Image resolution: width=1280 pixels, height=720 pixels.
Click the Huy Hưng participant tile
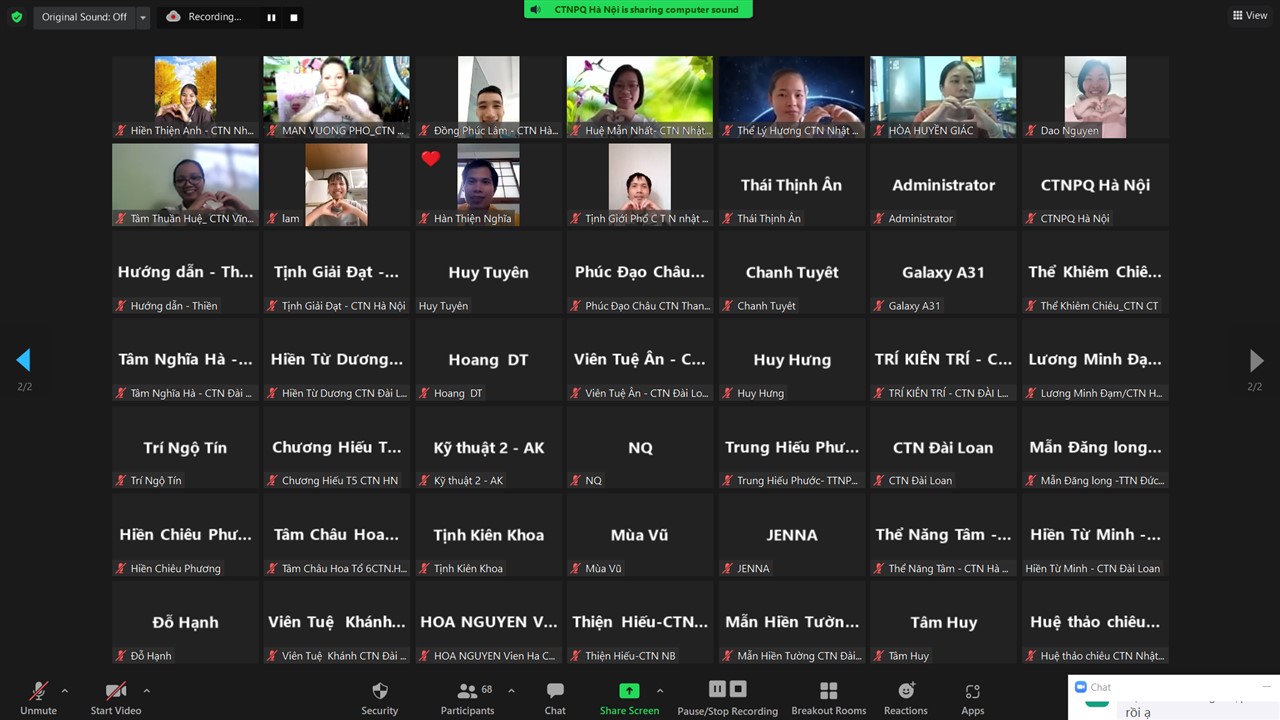(x=791, y=360)
